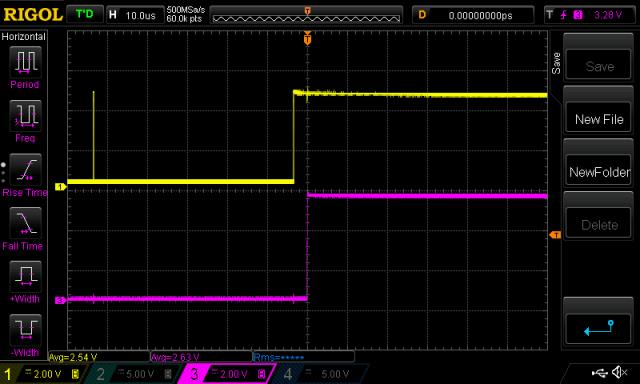Open the Horizontal measurement menu tab

pyautogui.click(x=24, y=37)
